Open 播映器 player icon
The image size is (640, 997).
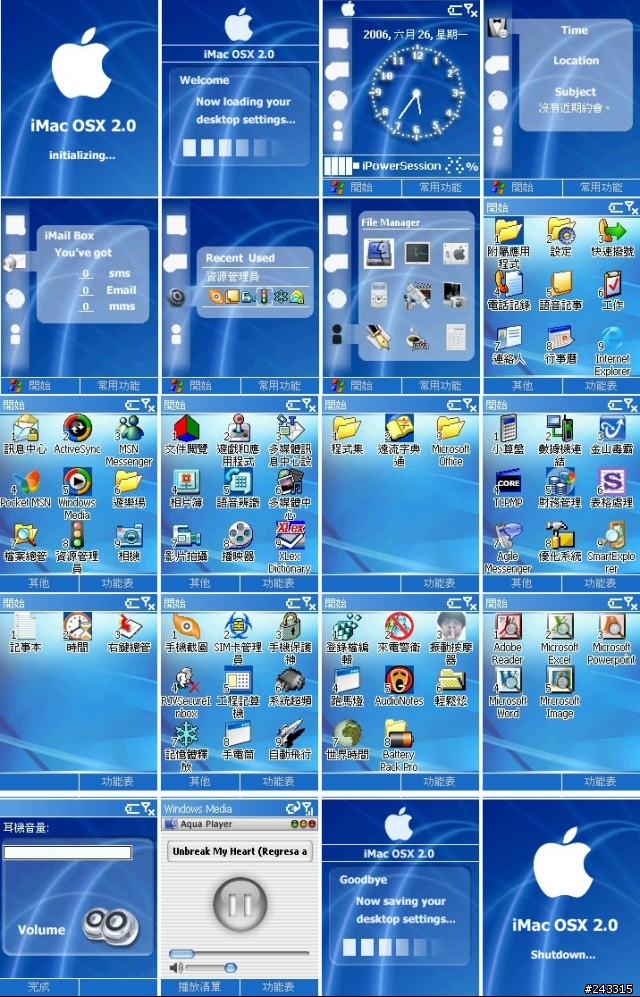click(x=238, y=536)
